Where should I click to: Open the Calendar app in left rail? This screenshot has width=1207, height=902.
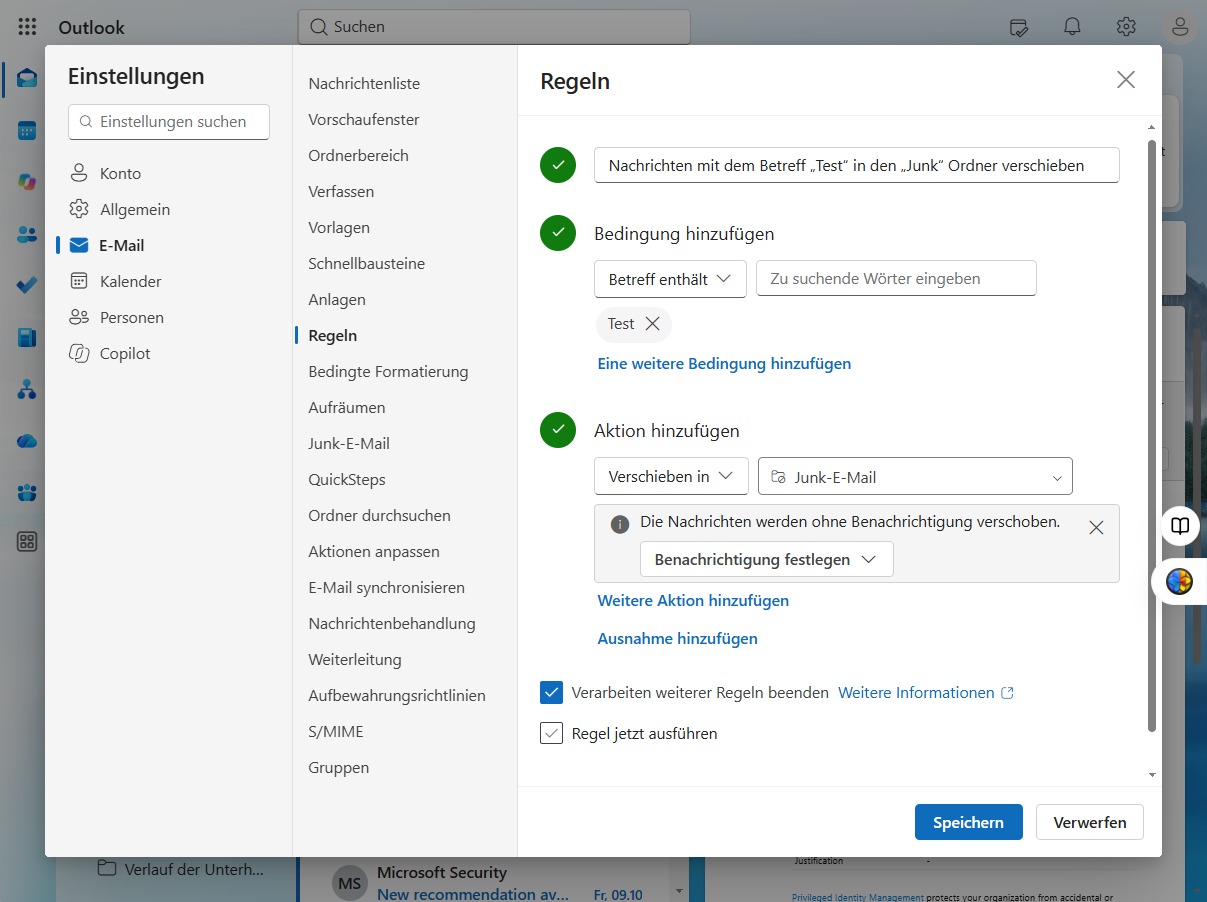pyautogui.click(x=27, y=130)
